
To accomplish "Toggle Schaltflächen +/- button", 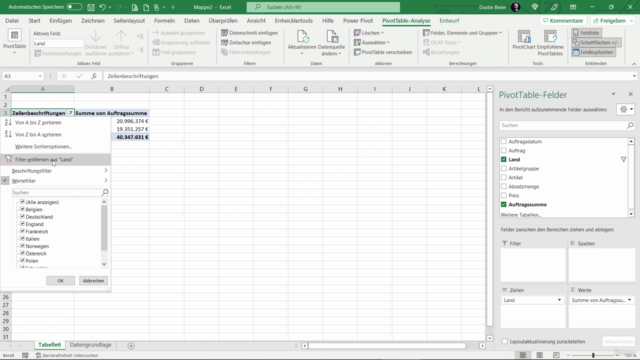I will (596, 42).
